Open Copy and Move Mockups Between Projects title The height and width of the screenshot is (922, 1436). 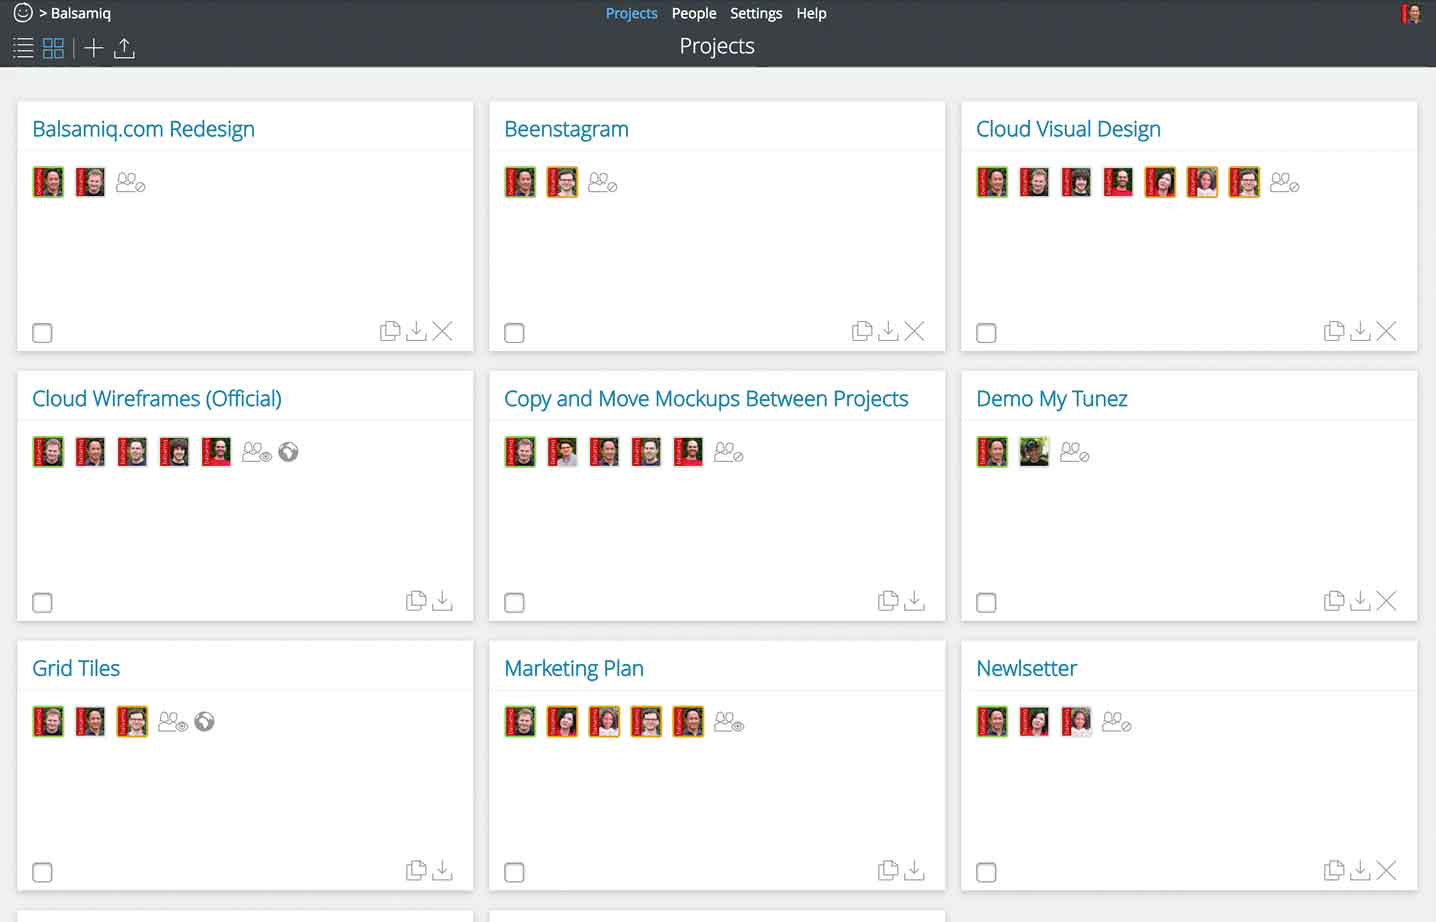coord(706,398)
